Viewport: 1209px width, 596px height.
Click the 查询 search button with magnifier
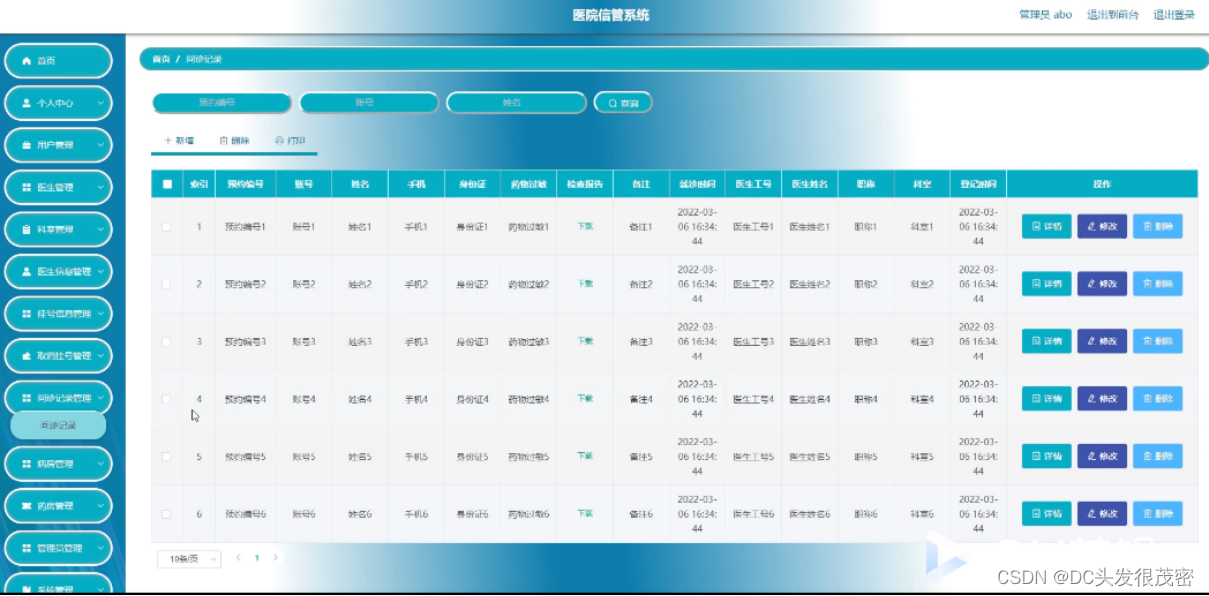coord(623,103)
